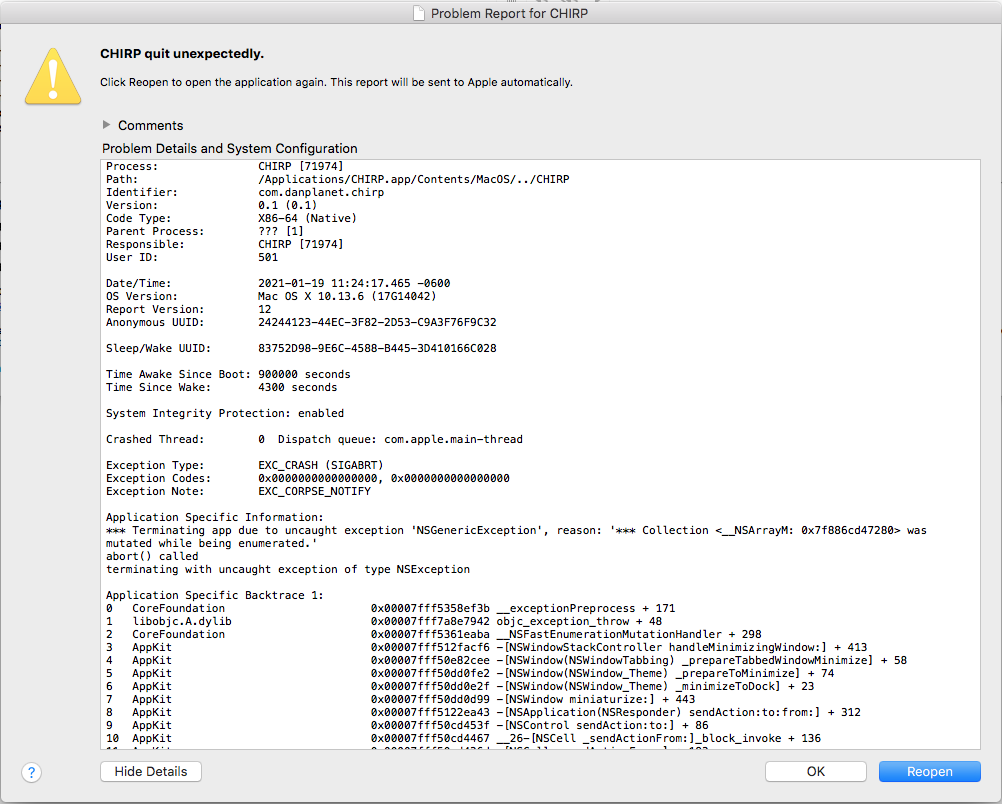Select the version value '0.1 (0.1)'

tap(288, 205)
